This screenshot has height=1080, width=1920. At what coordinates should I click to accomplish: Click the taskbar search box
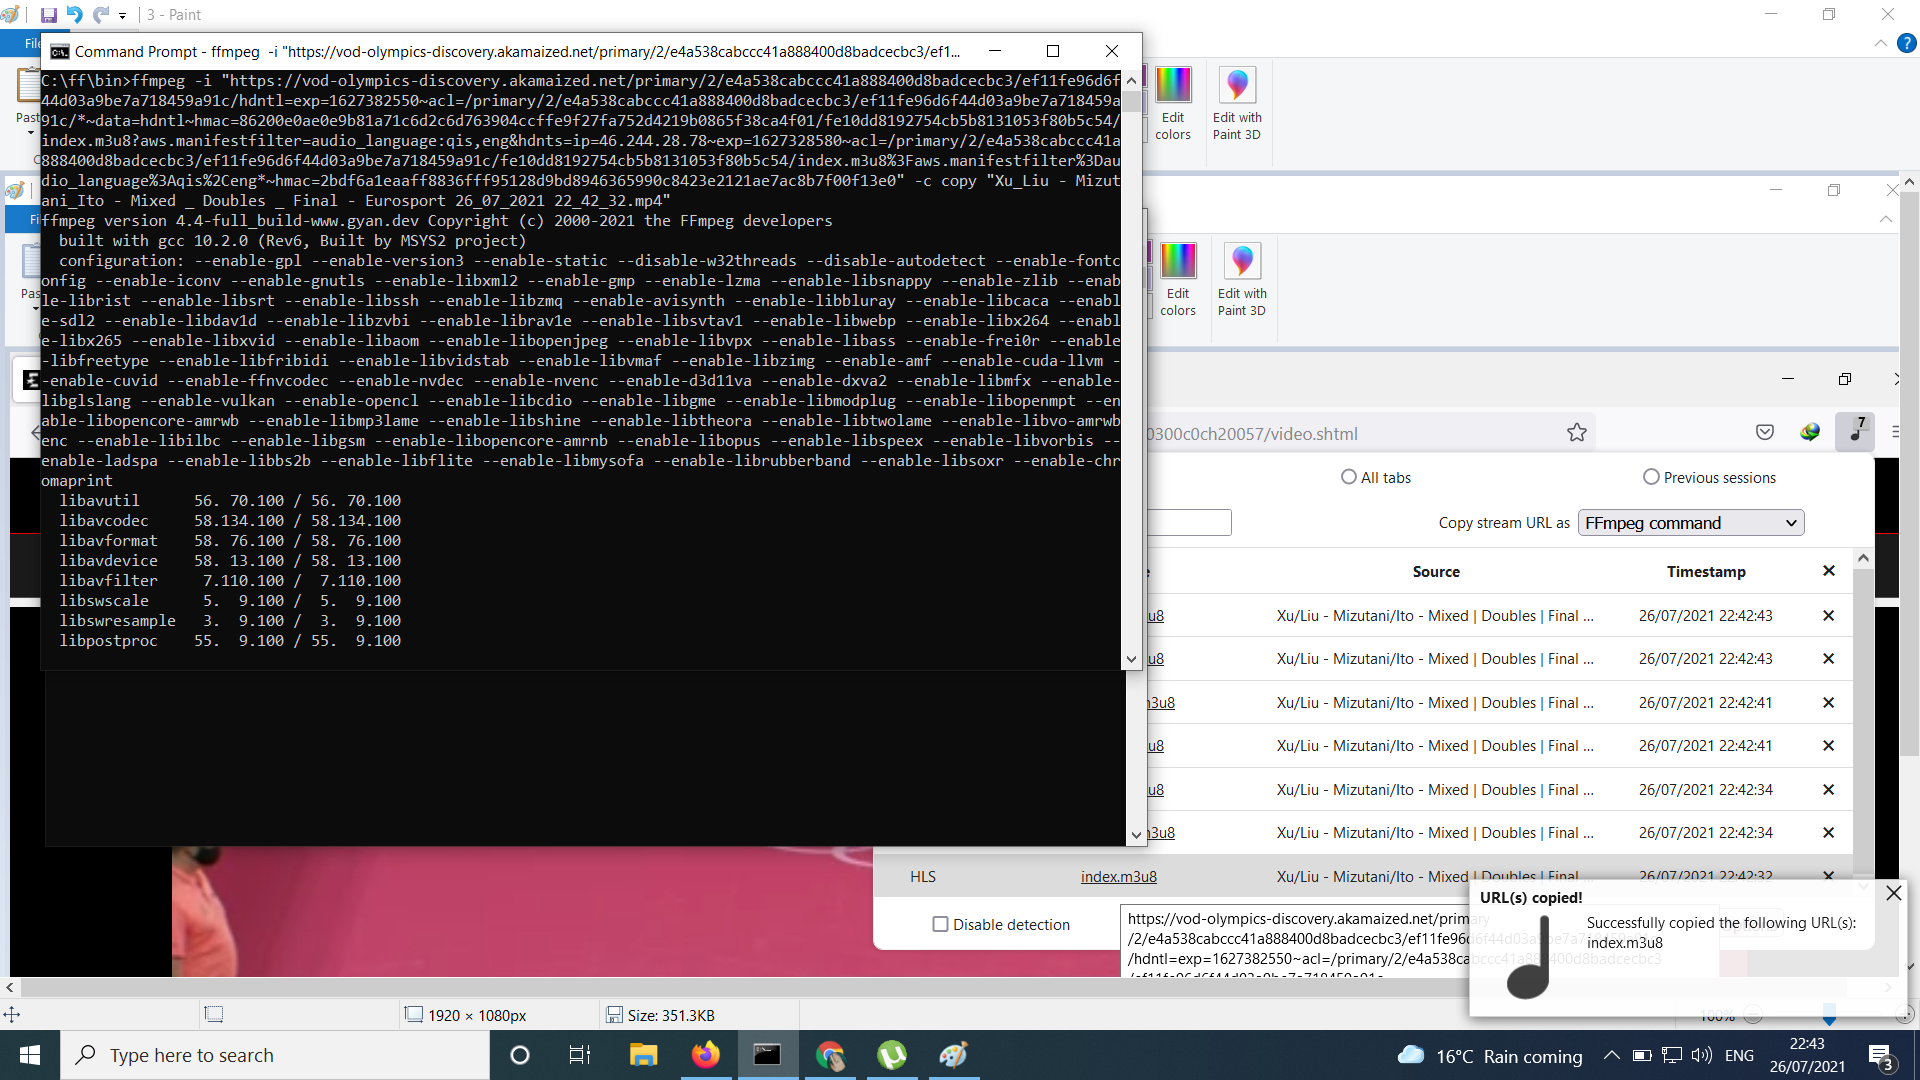(x=275, y=1055)
